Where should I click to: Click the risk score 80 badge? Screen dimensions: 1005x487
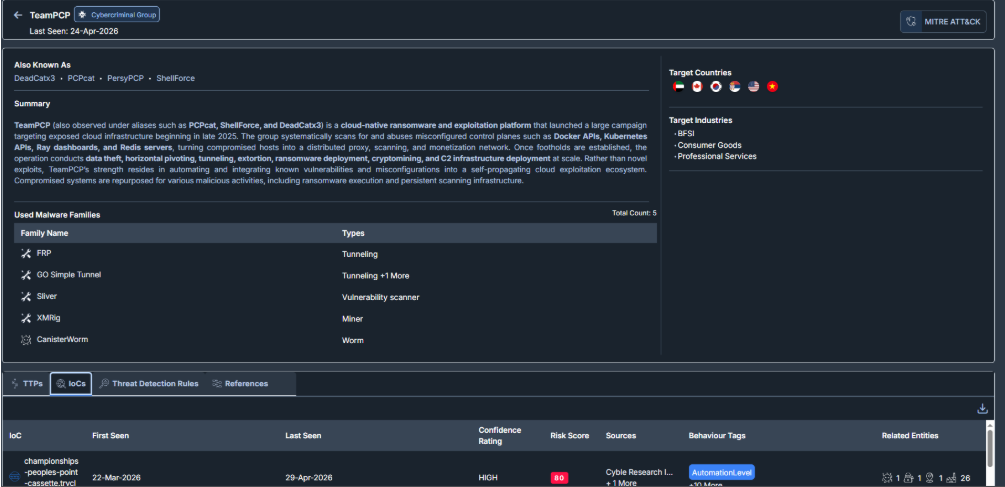[559, 477]
